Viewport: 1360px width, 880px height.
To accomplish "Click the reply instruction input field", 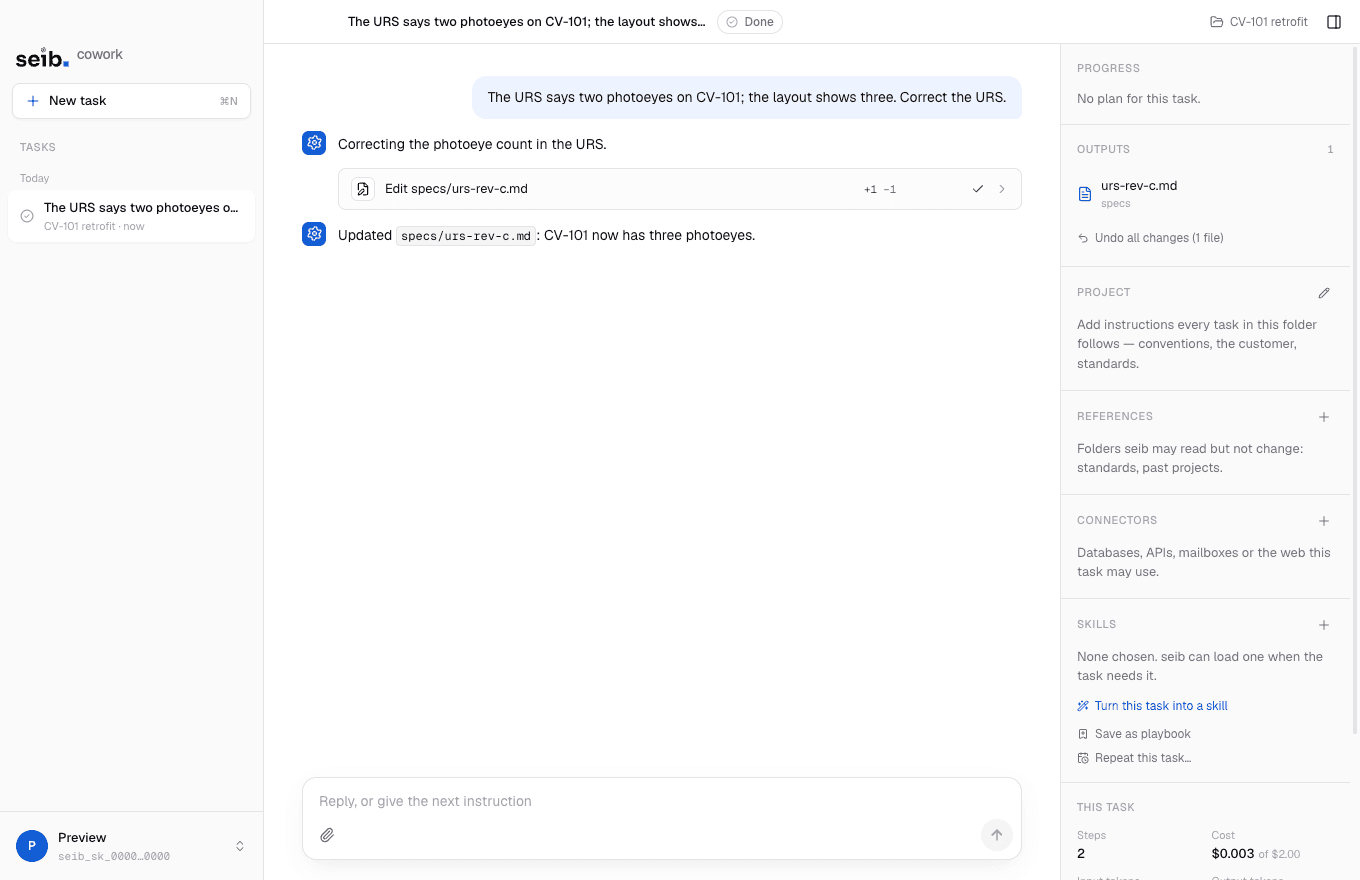I will [x=662, y=801].
